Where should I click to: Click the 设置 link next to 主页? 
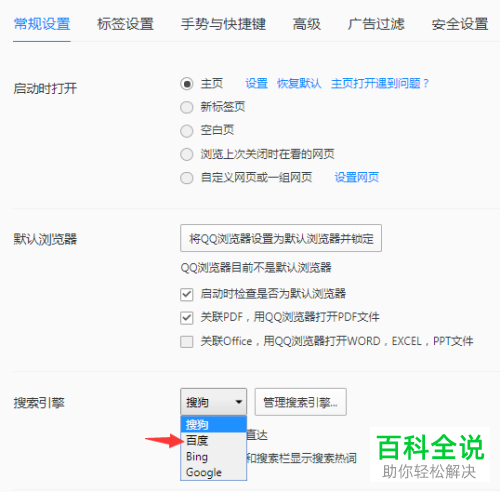coord(257,83)
